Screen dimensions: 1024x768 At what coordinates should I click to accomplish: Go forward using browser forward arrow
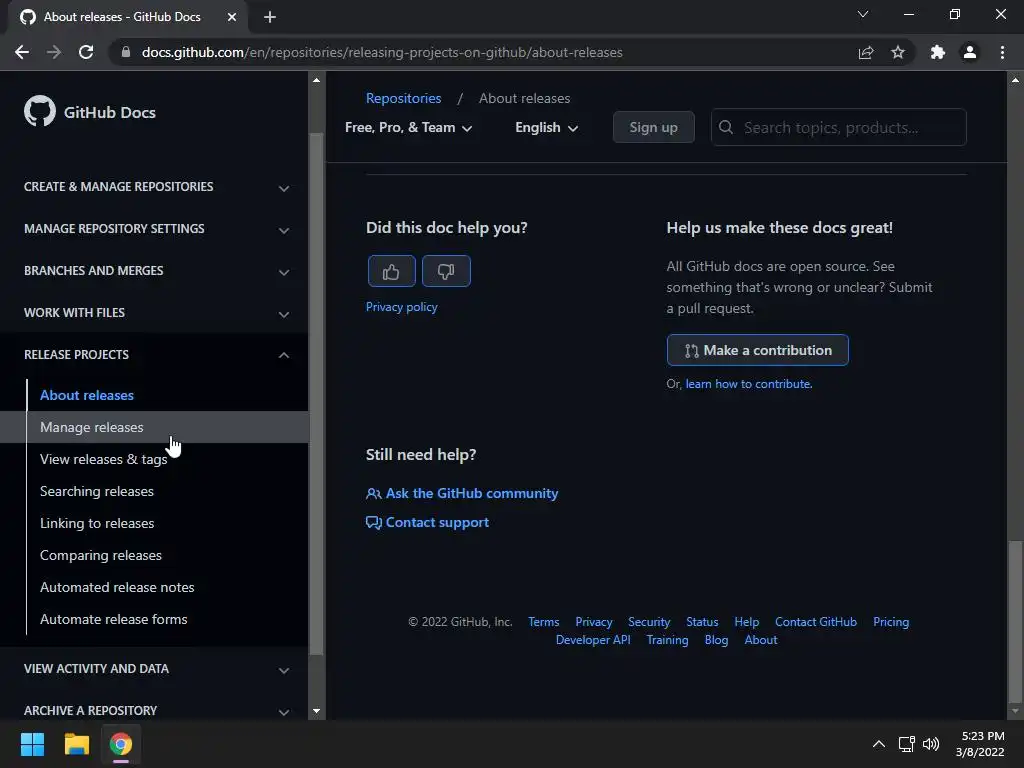[x=54, y=52]
